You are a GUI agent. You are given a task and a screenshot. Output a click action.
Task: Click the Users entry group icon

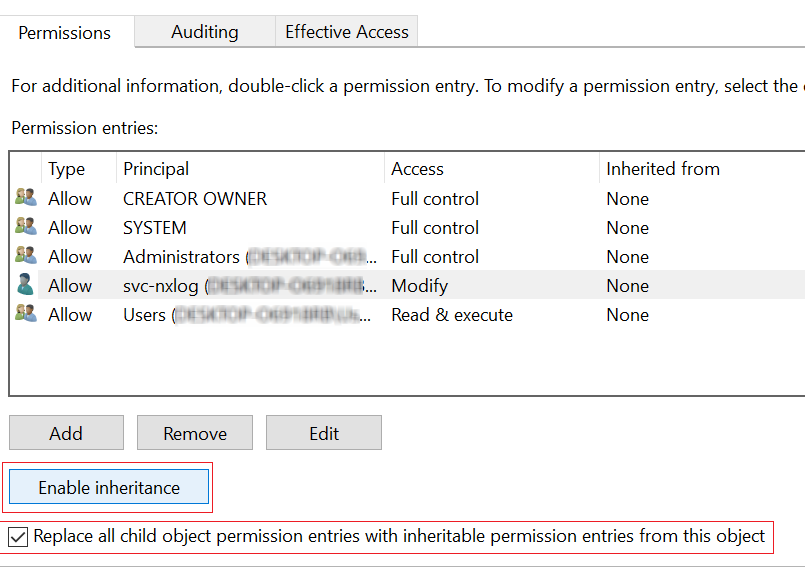[25, 314]
